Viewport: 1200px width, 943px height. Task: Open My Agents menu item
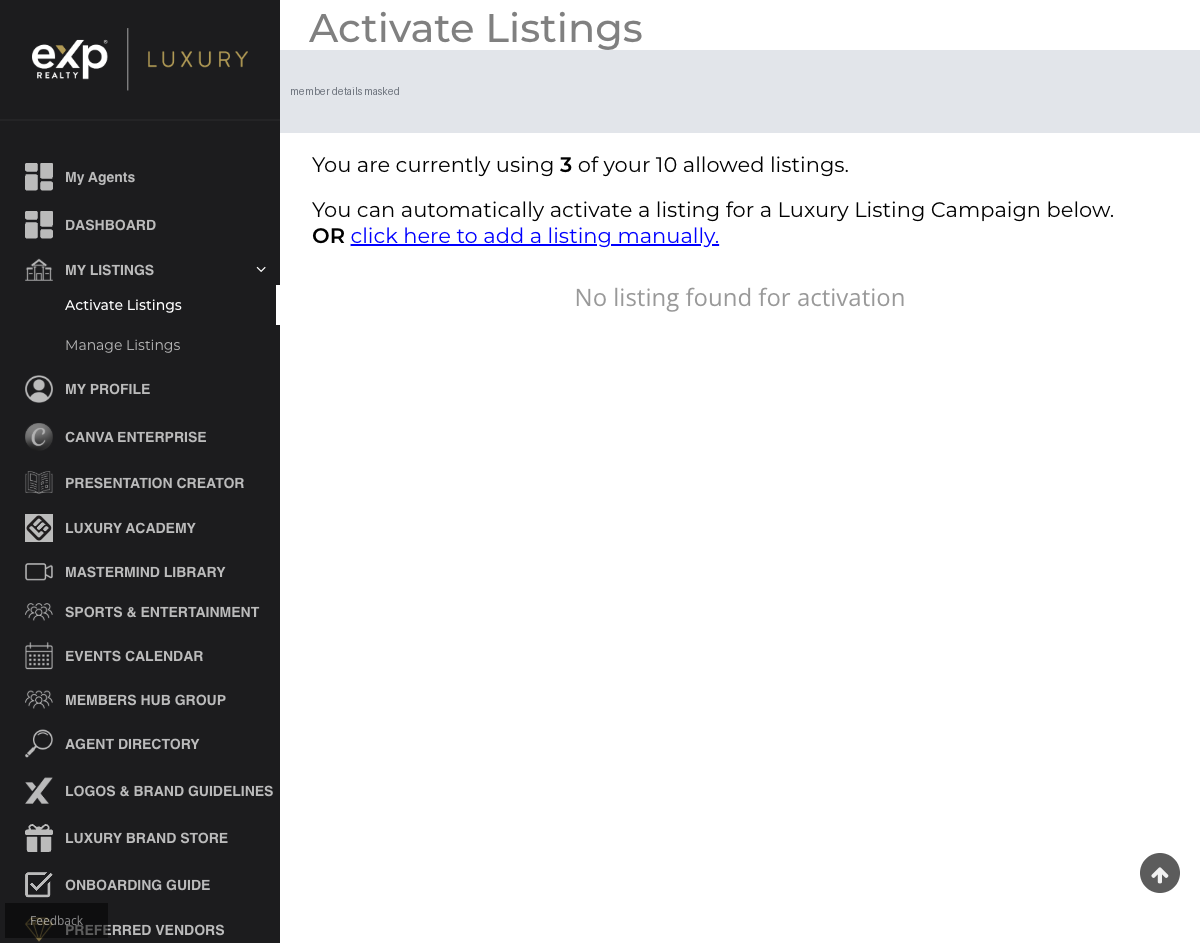(x=100, y=177)
